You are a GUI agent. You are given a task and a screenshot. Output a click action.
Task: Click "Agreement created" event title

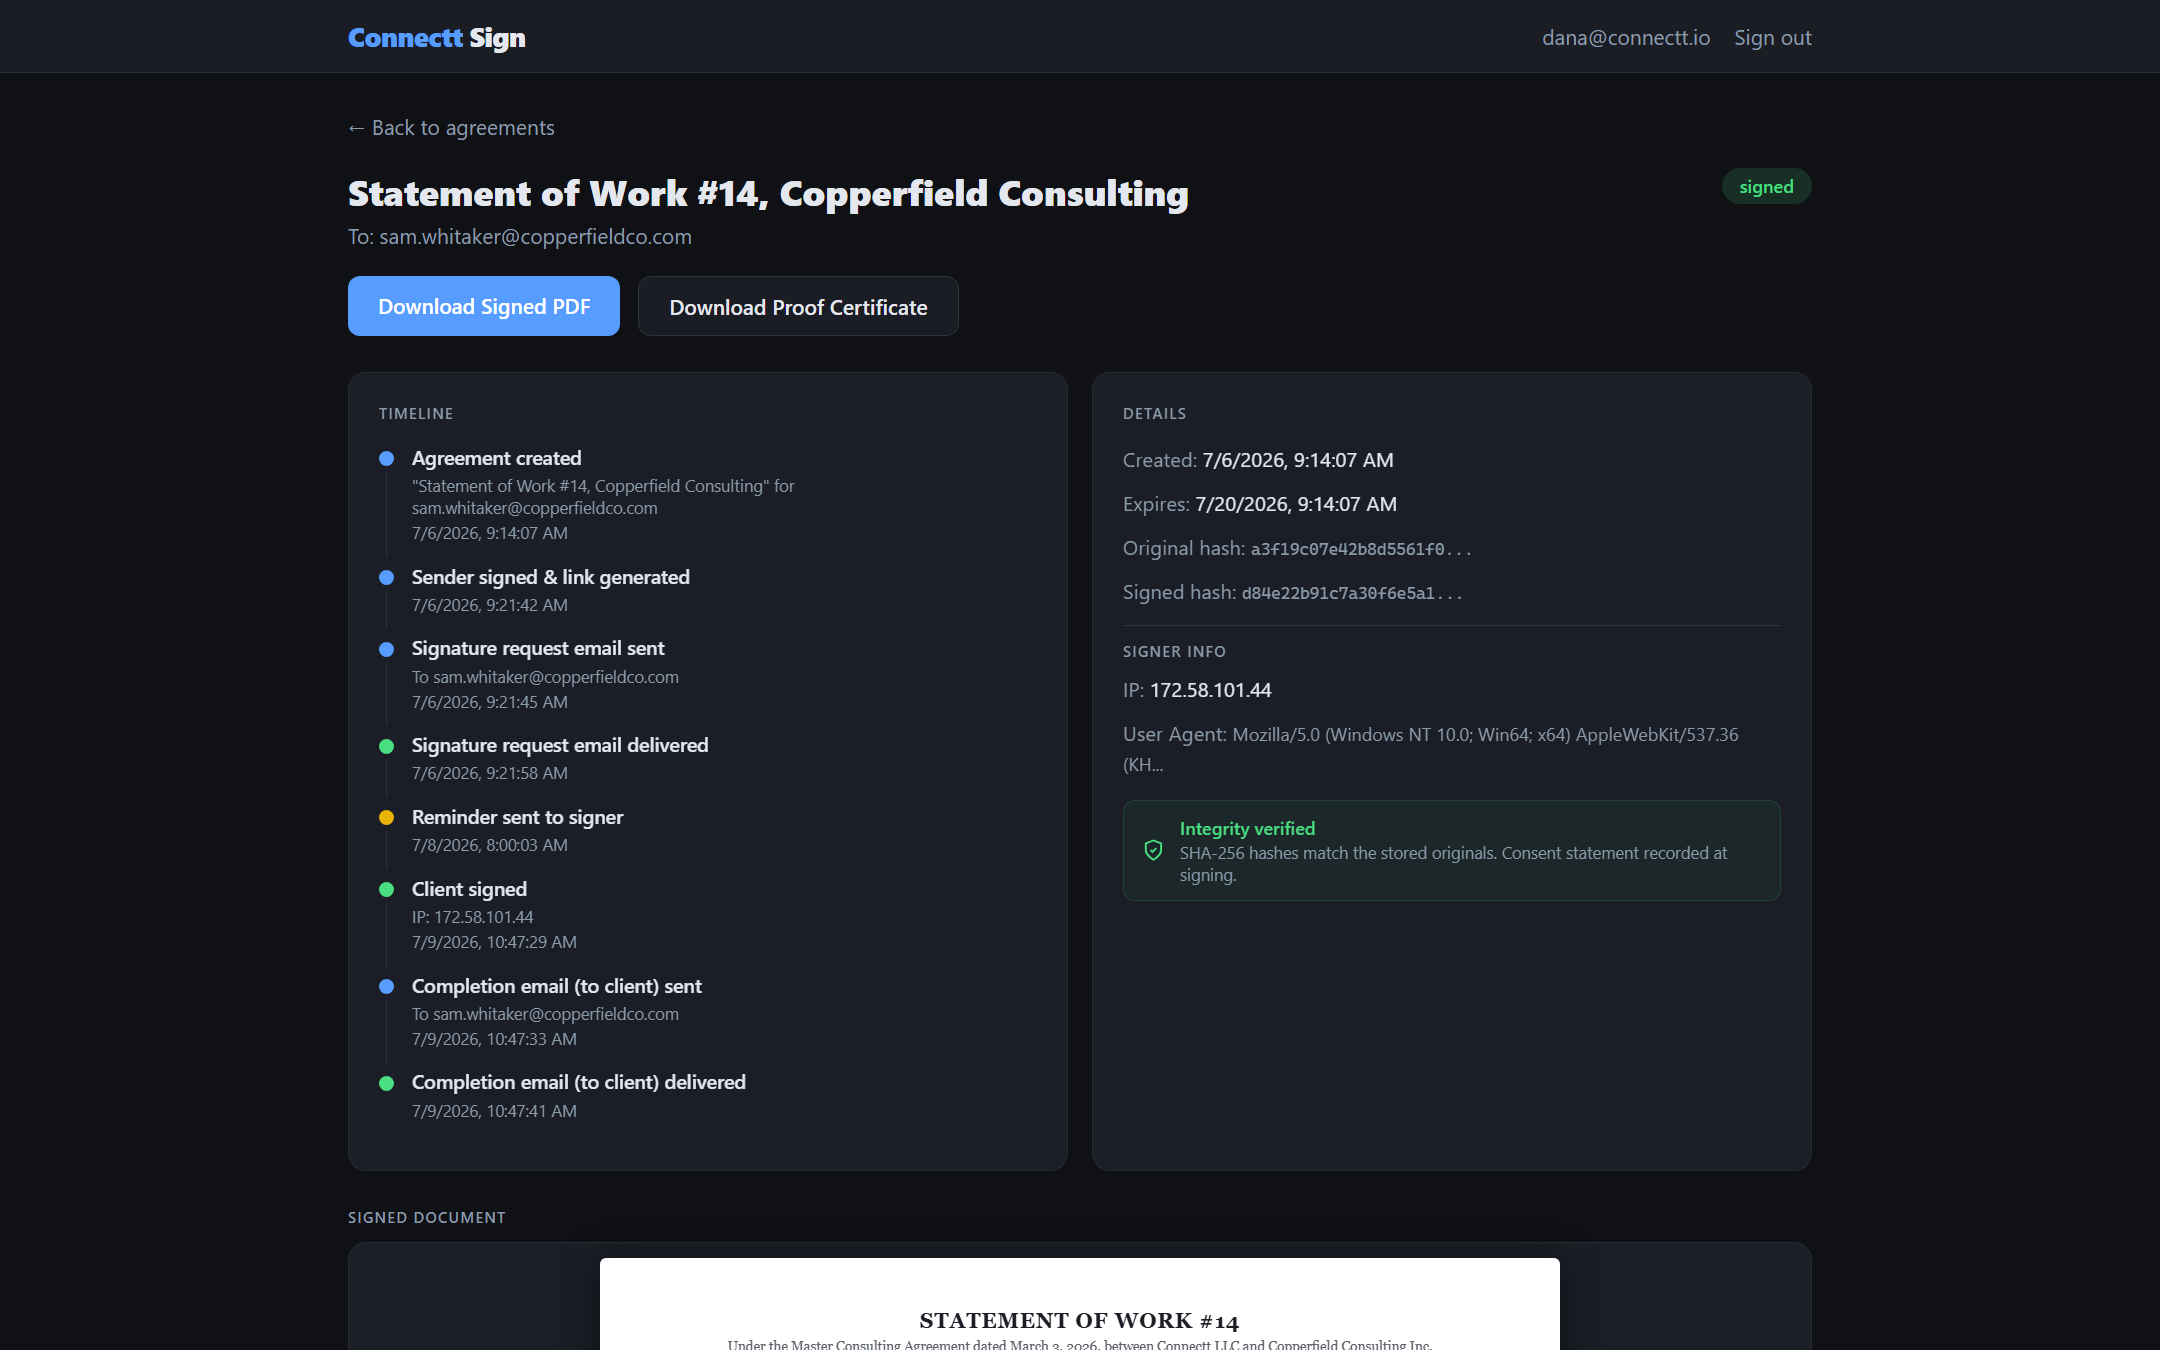click(496, 458)
